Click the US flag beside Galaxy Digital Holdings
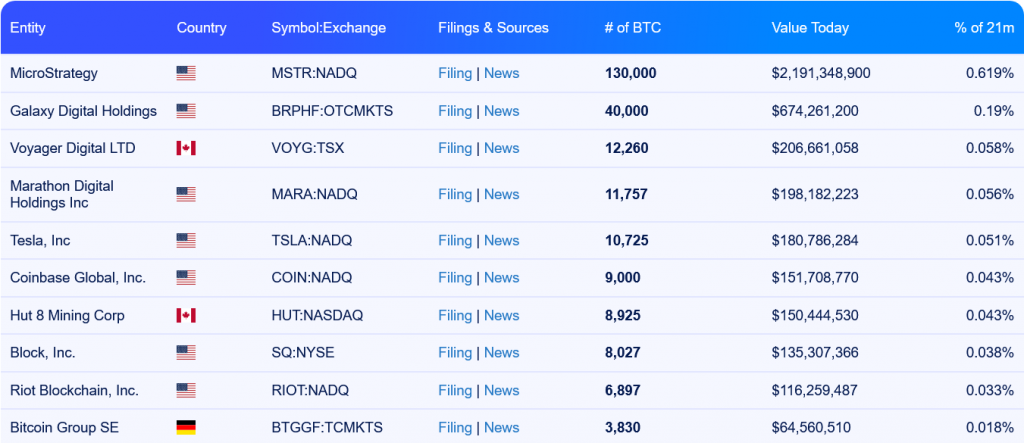The height and width of the screenshot is (443, 1024). click(x=185, y=111)
